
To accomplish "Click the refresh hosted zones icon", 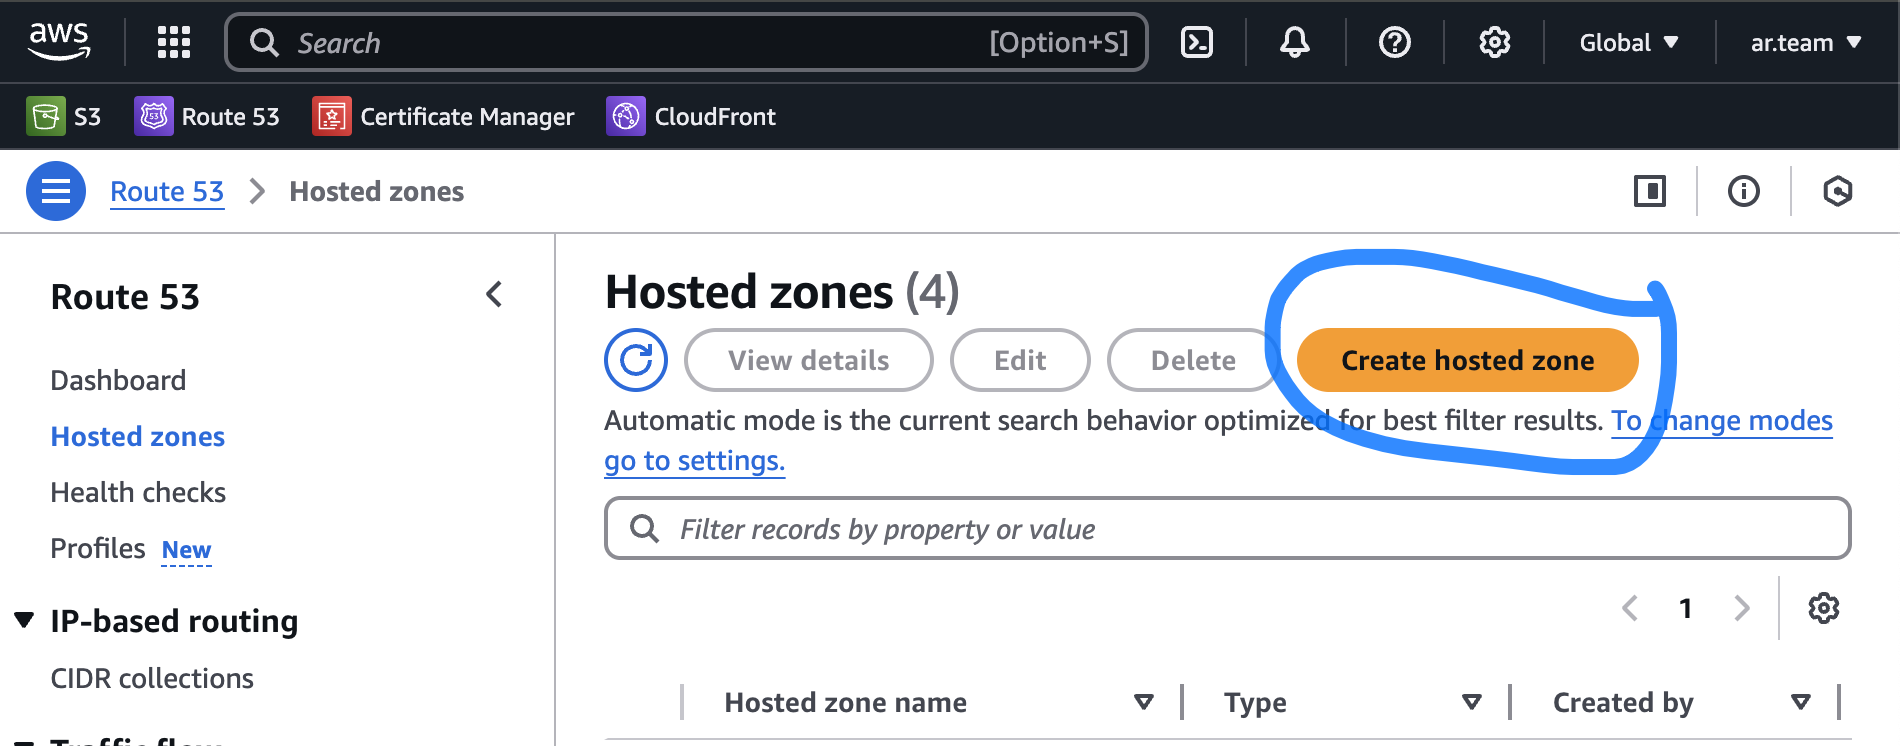I will [x=636, y=360].
